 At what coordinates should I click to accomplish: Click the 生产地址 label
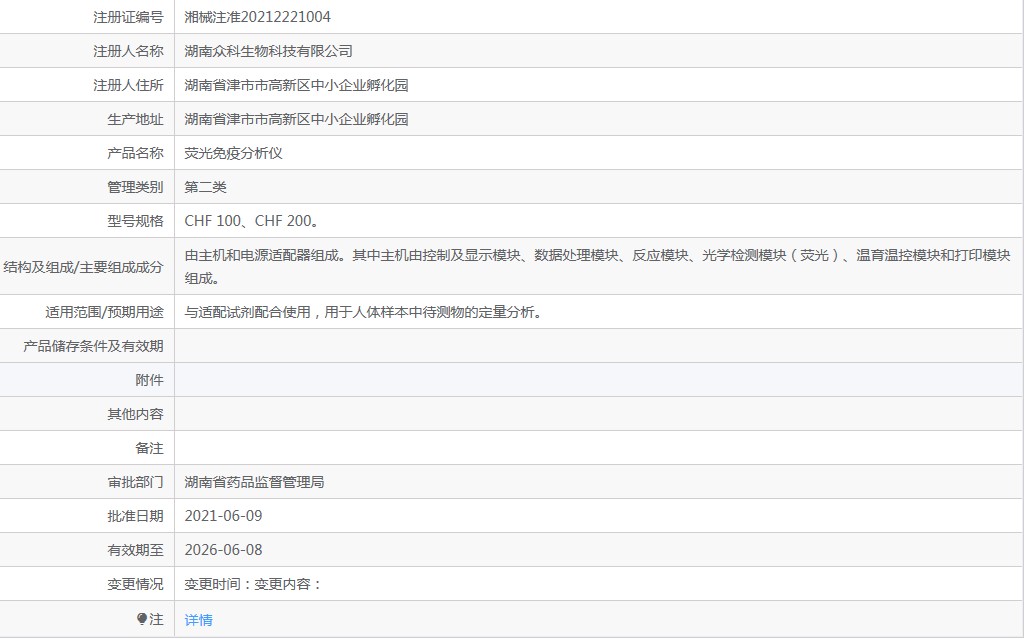pos(135,119)
